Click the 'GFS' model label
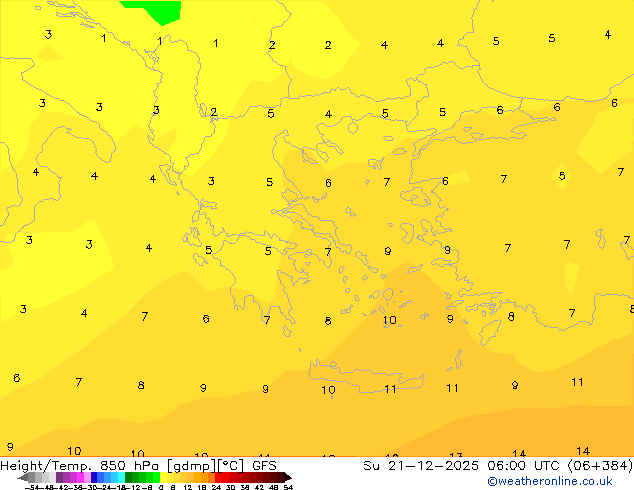Image resolution: width=634 pixels, height=490 pixels. pos(264,466)
